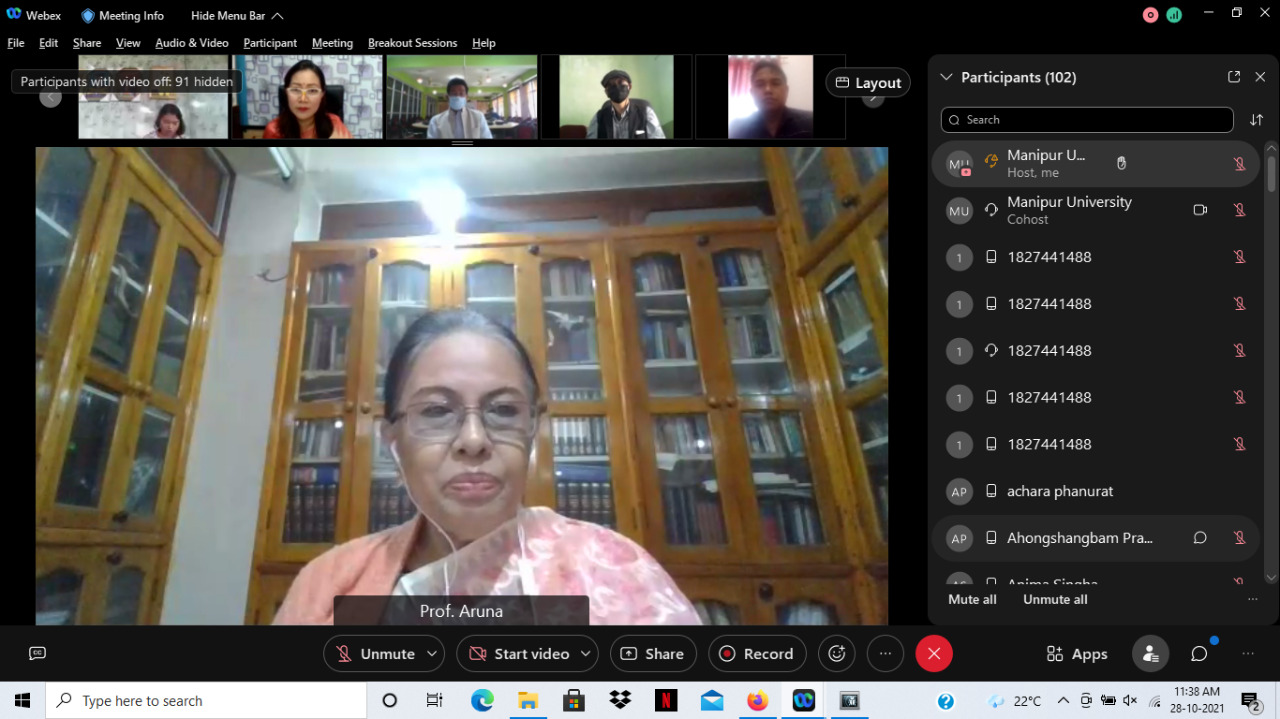Viewport: 1280px width, 719px height.
Task: Click the sort participants icon
Action: click(1256, 120)
